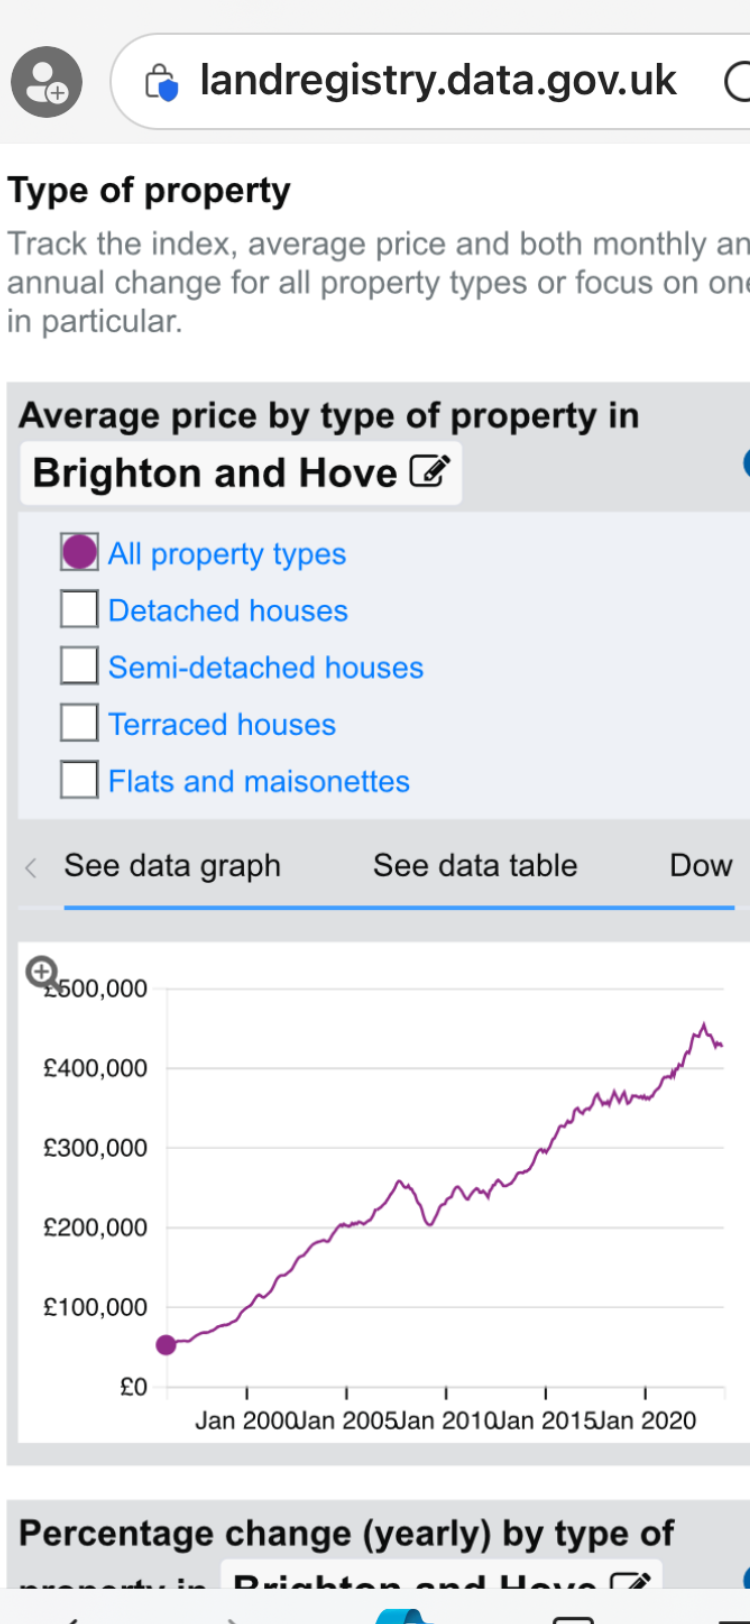The image size is (750, 1624).
Task: Check the Terraced houses box
Action: pos(79,722)
